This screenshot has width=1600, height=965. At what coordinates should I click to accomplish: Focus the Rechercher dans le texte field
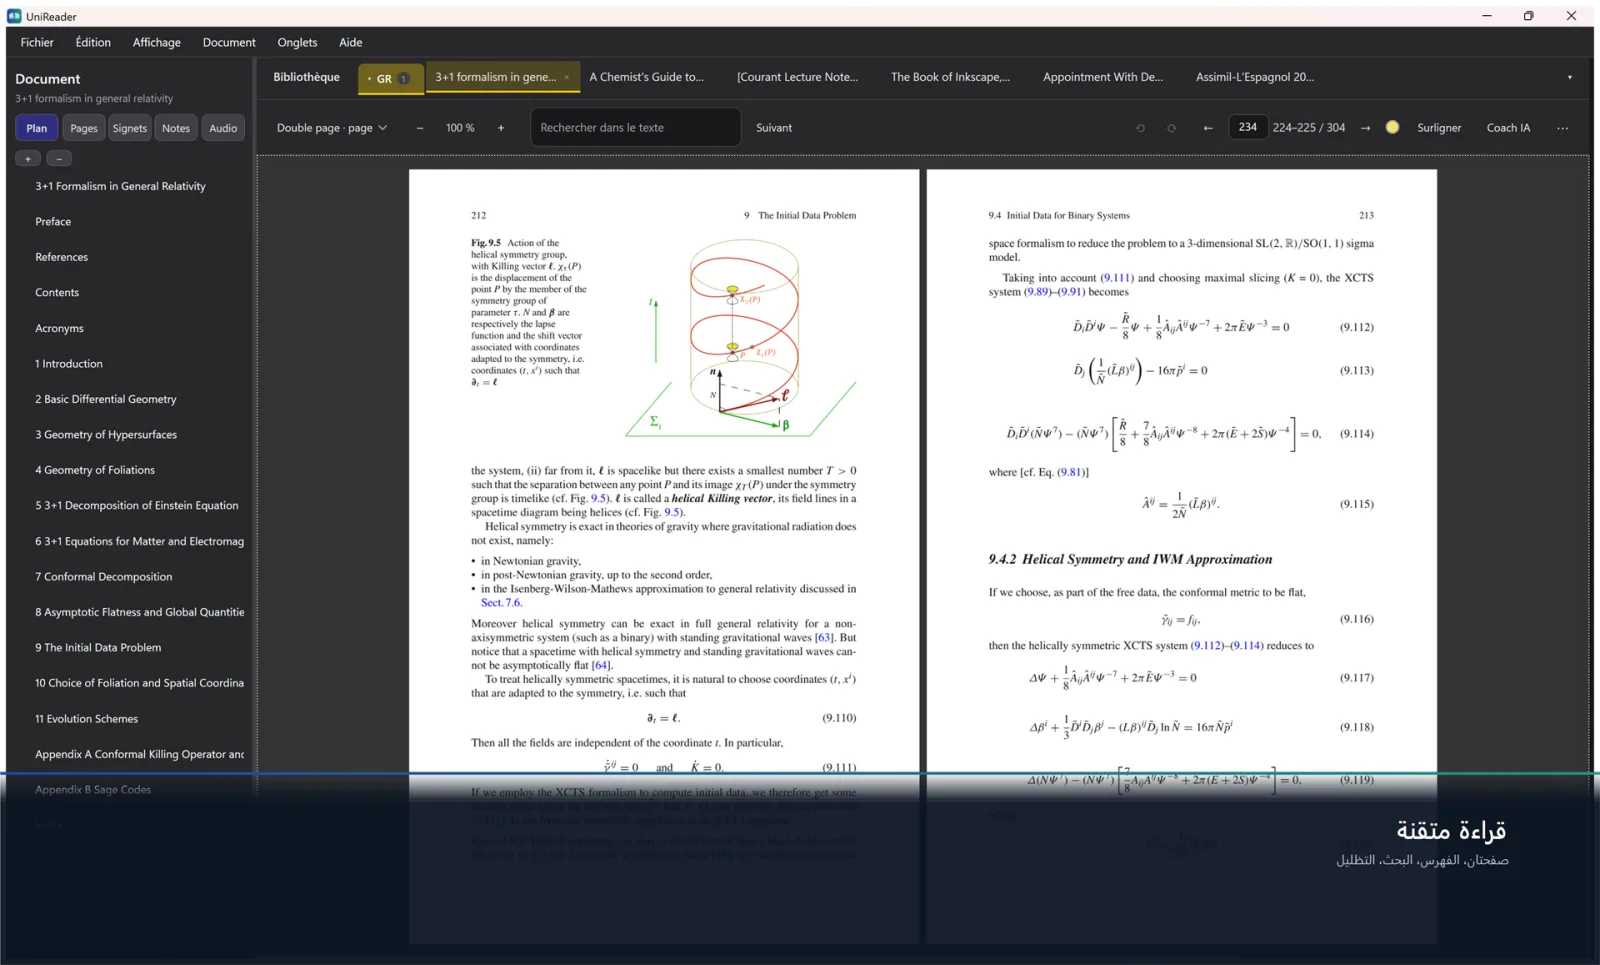pyautogui.click(x=636, y=128)
